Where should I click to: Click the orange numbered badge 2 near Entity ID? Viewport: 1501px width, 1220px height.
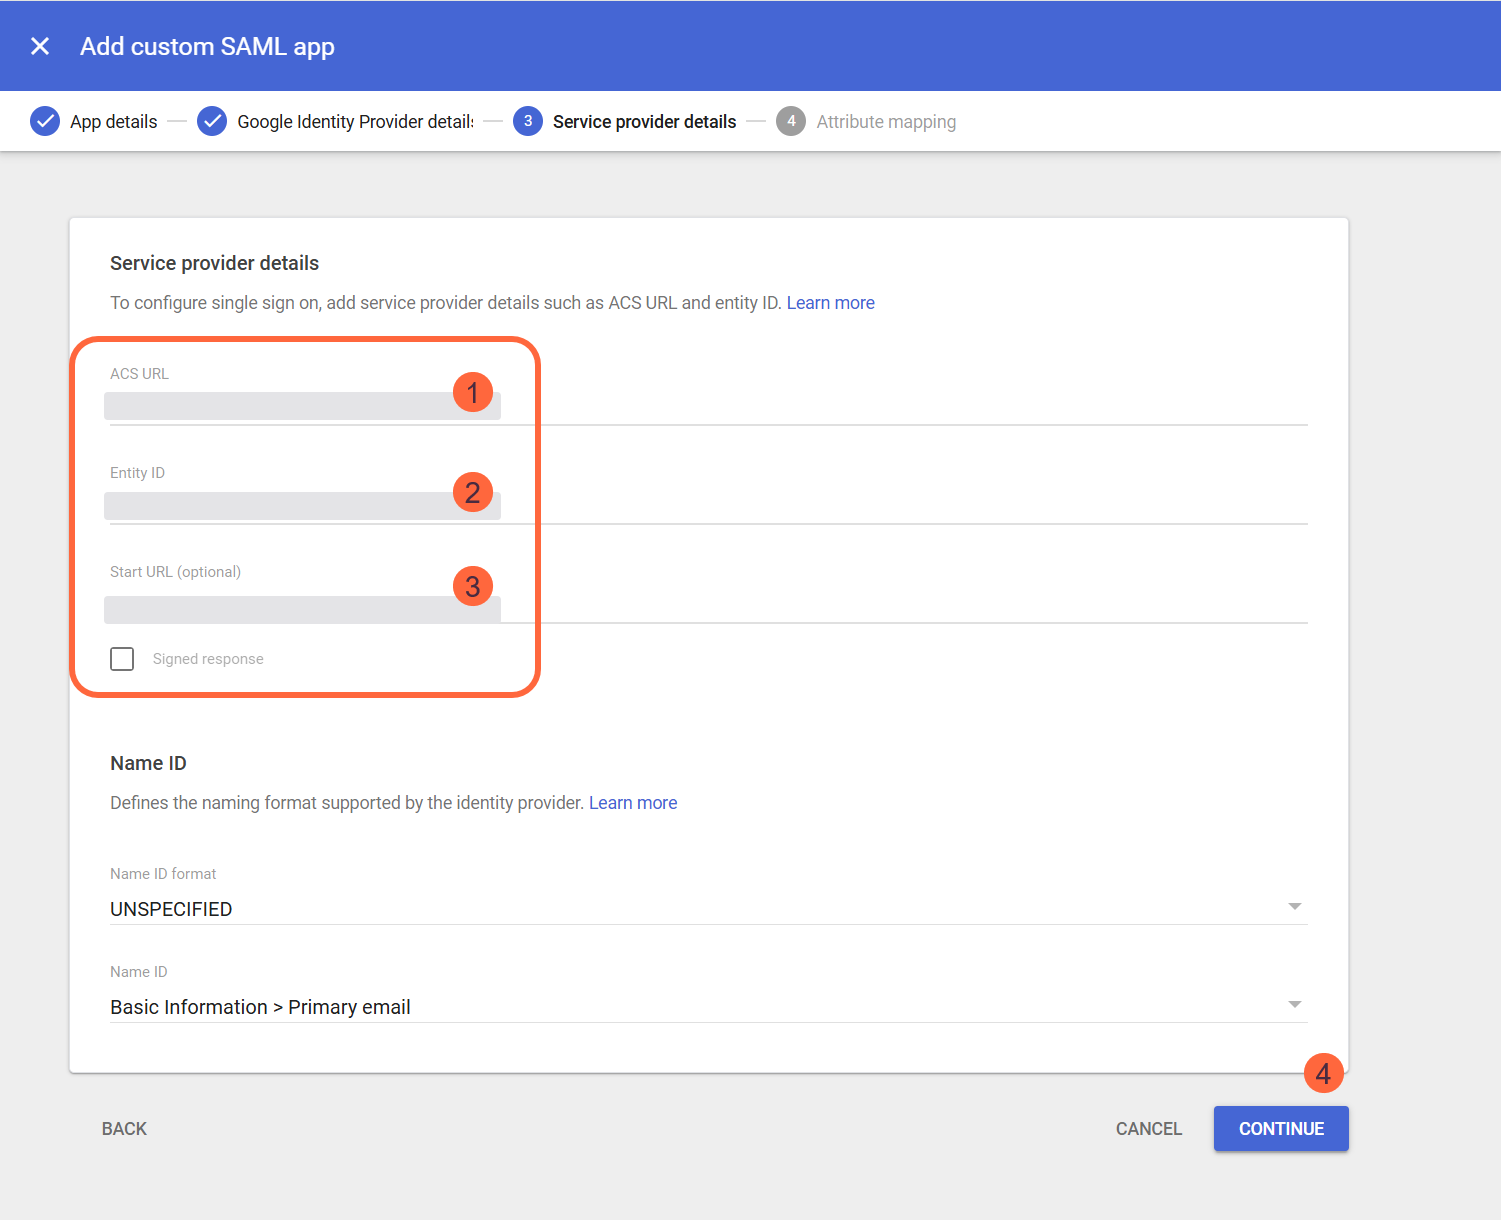click(472, 492)
